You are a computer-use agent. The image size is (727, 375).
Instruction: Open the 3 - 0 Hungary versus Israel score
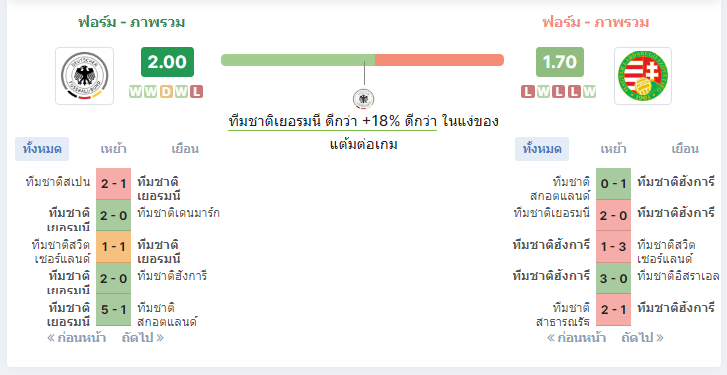[x=613, y=278]
